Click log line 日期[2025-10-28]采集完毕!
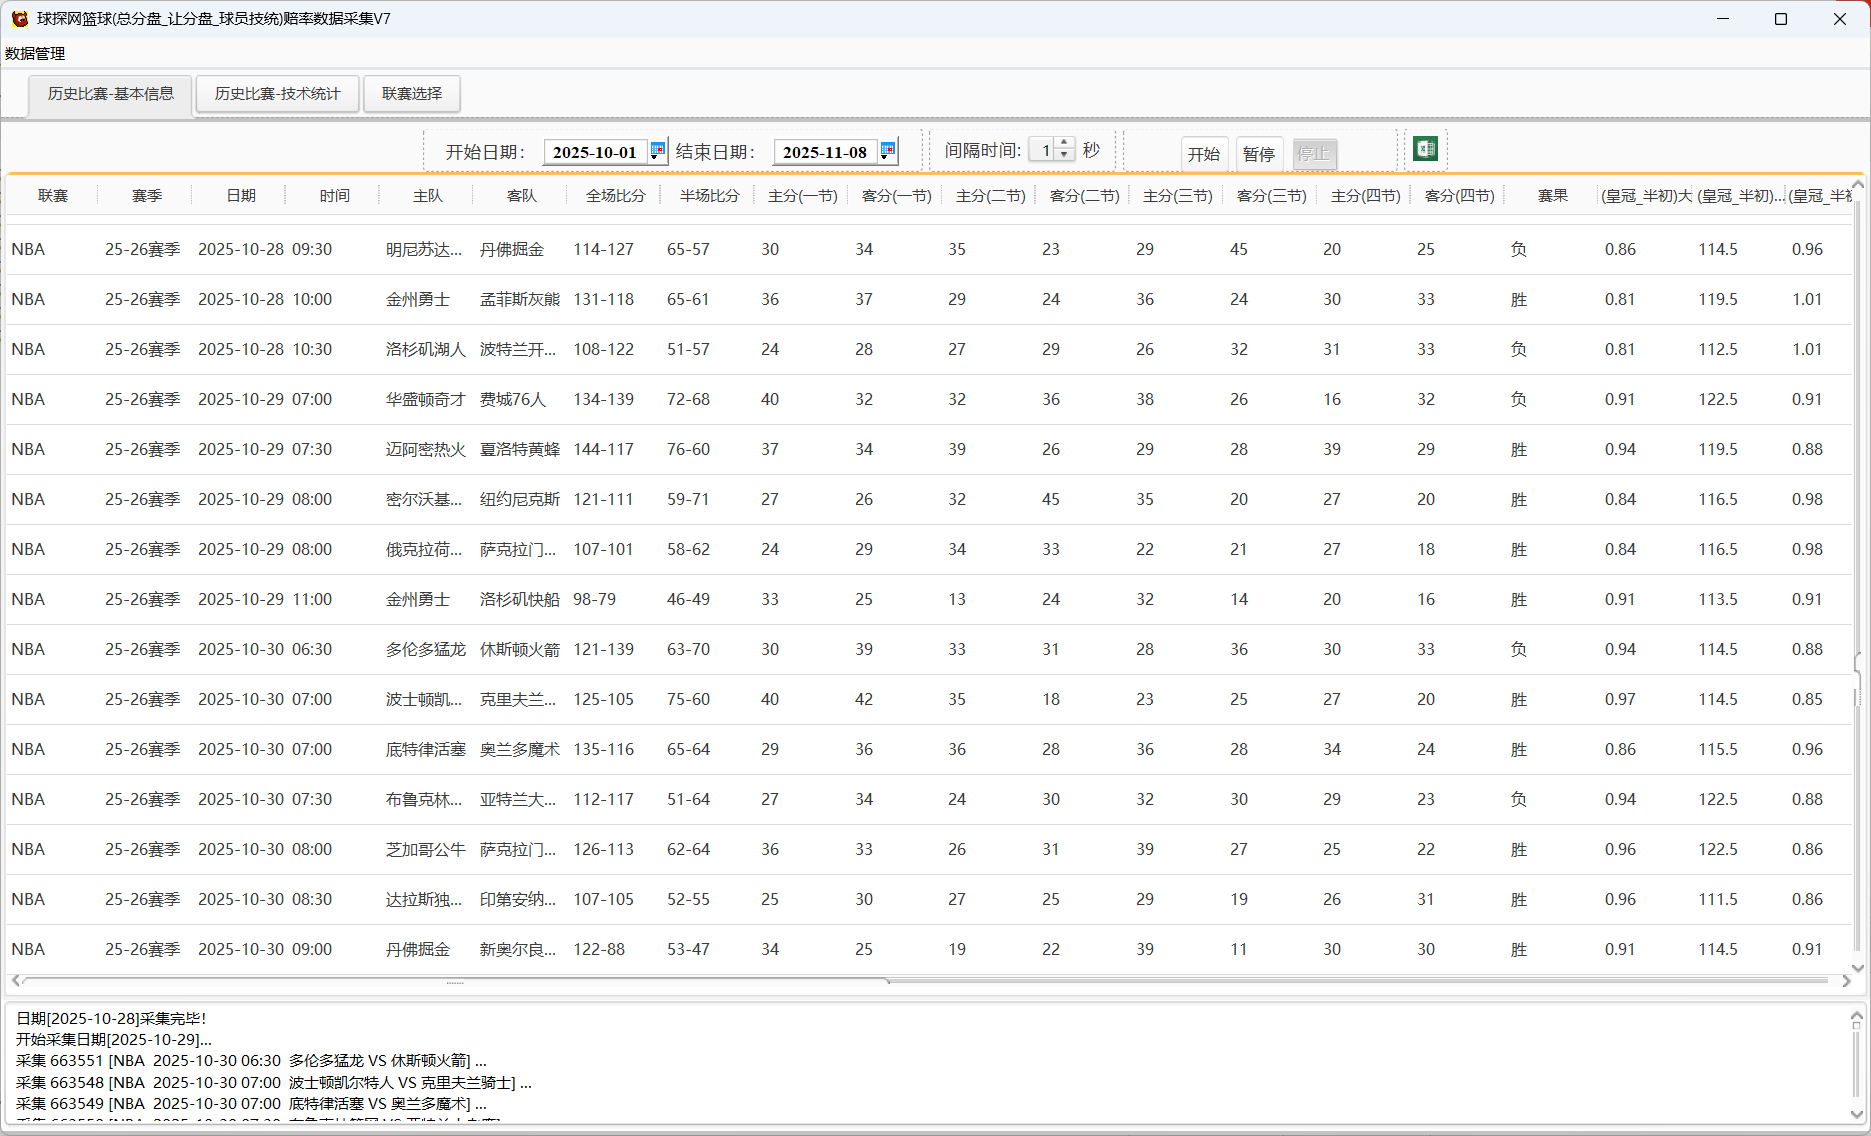Screen dimensions: 1871x1136 tap(111, 1018)
